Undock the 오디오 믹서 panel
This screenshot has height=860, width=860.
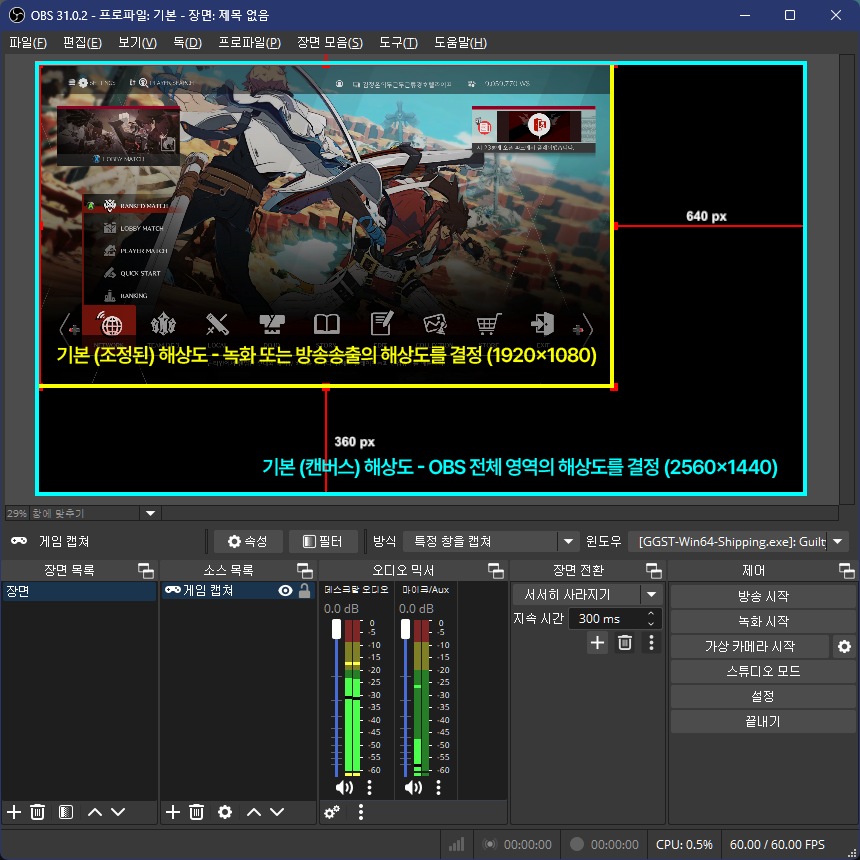[496, 570]
